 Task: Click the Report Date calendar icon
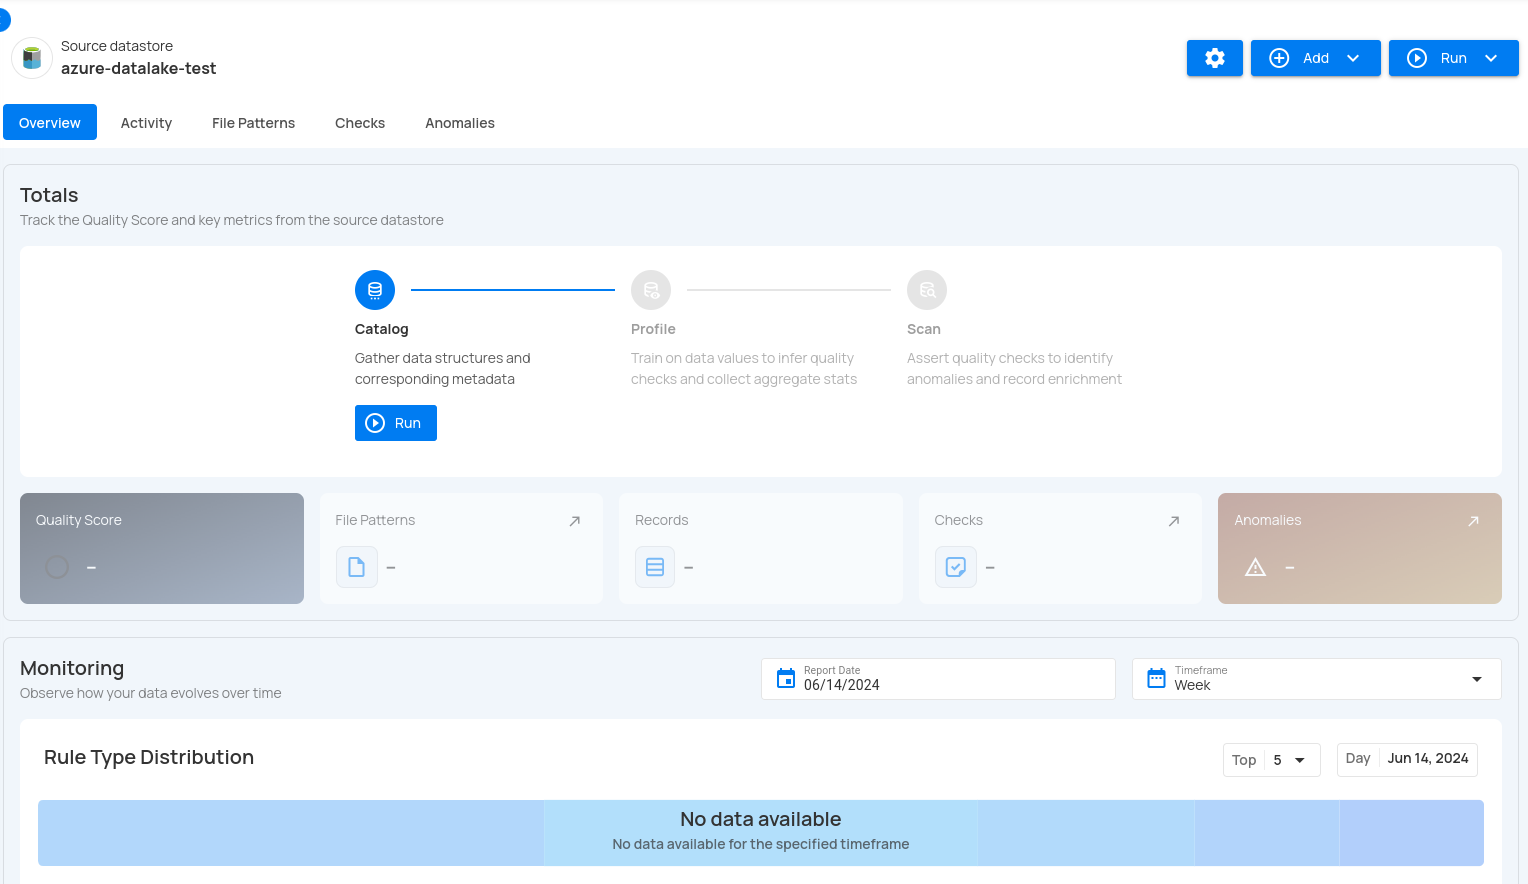pos(786,679)
